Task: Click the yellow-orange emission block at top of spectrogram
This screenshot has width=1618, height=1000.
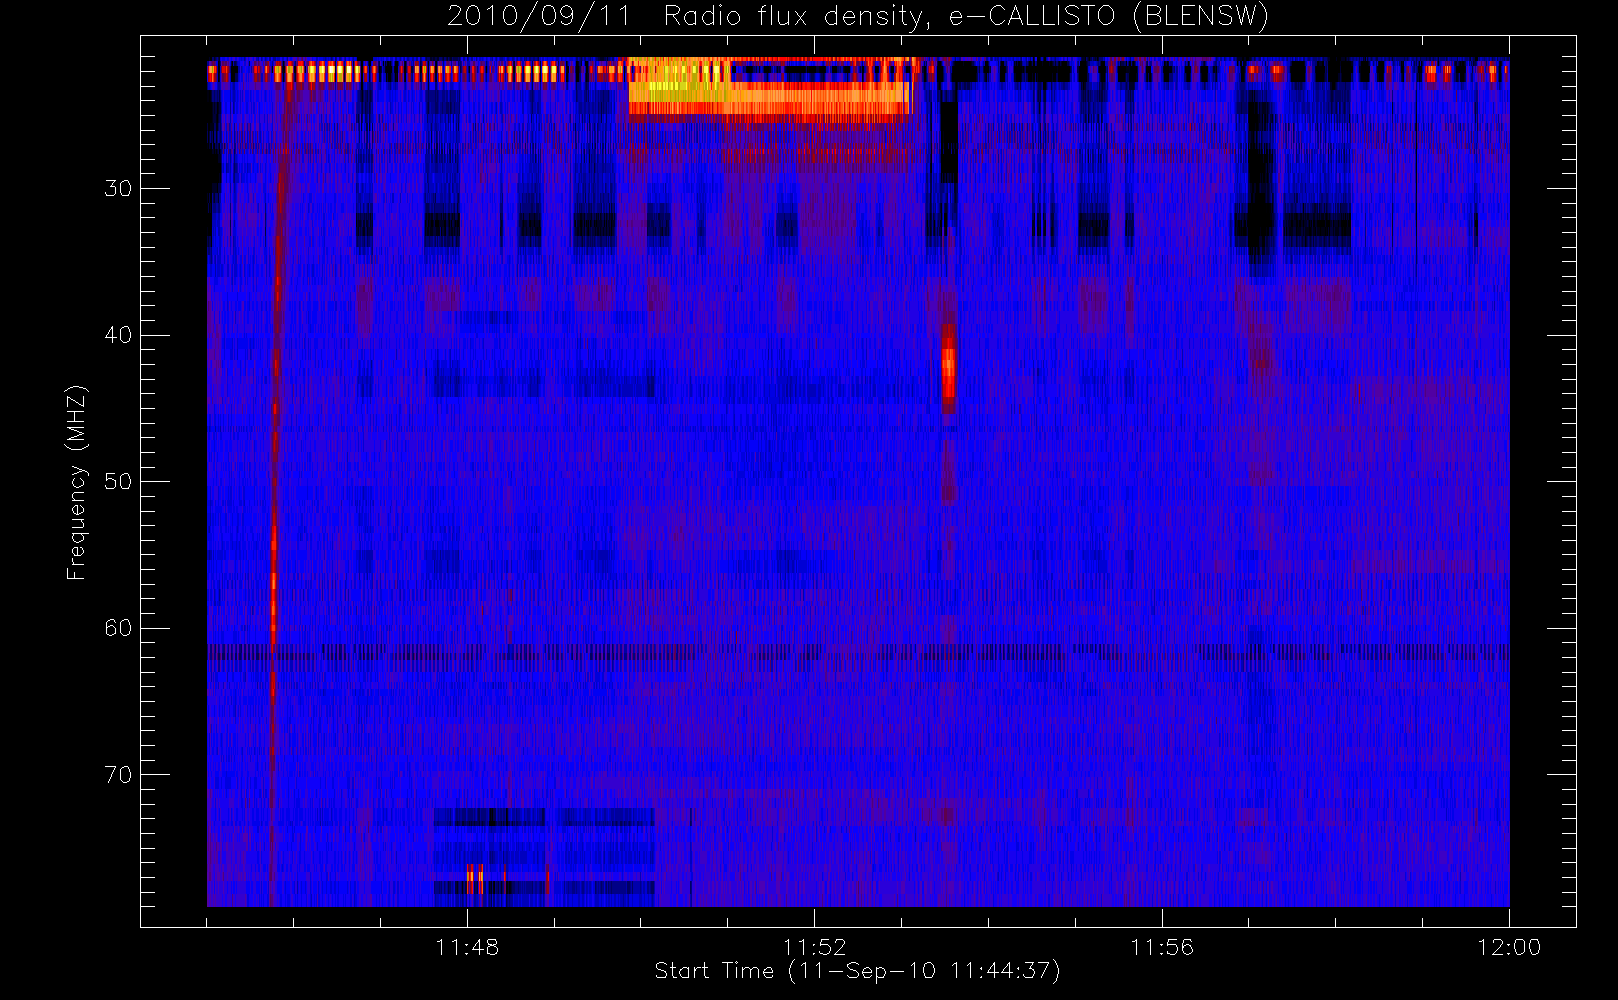Action: tap(770, 90)
